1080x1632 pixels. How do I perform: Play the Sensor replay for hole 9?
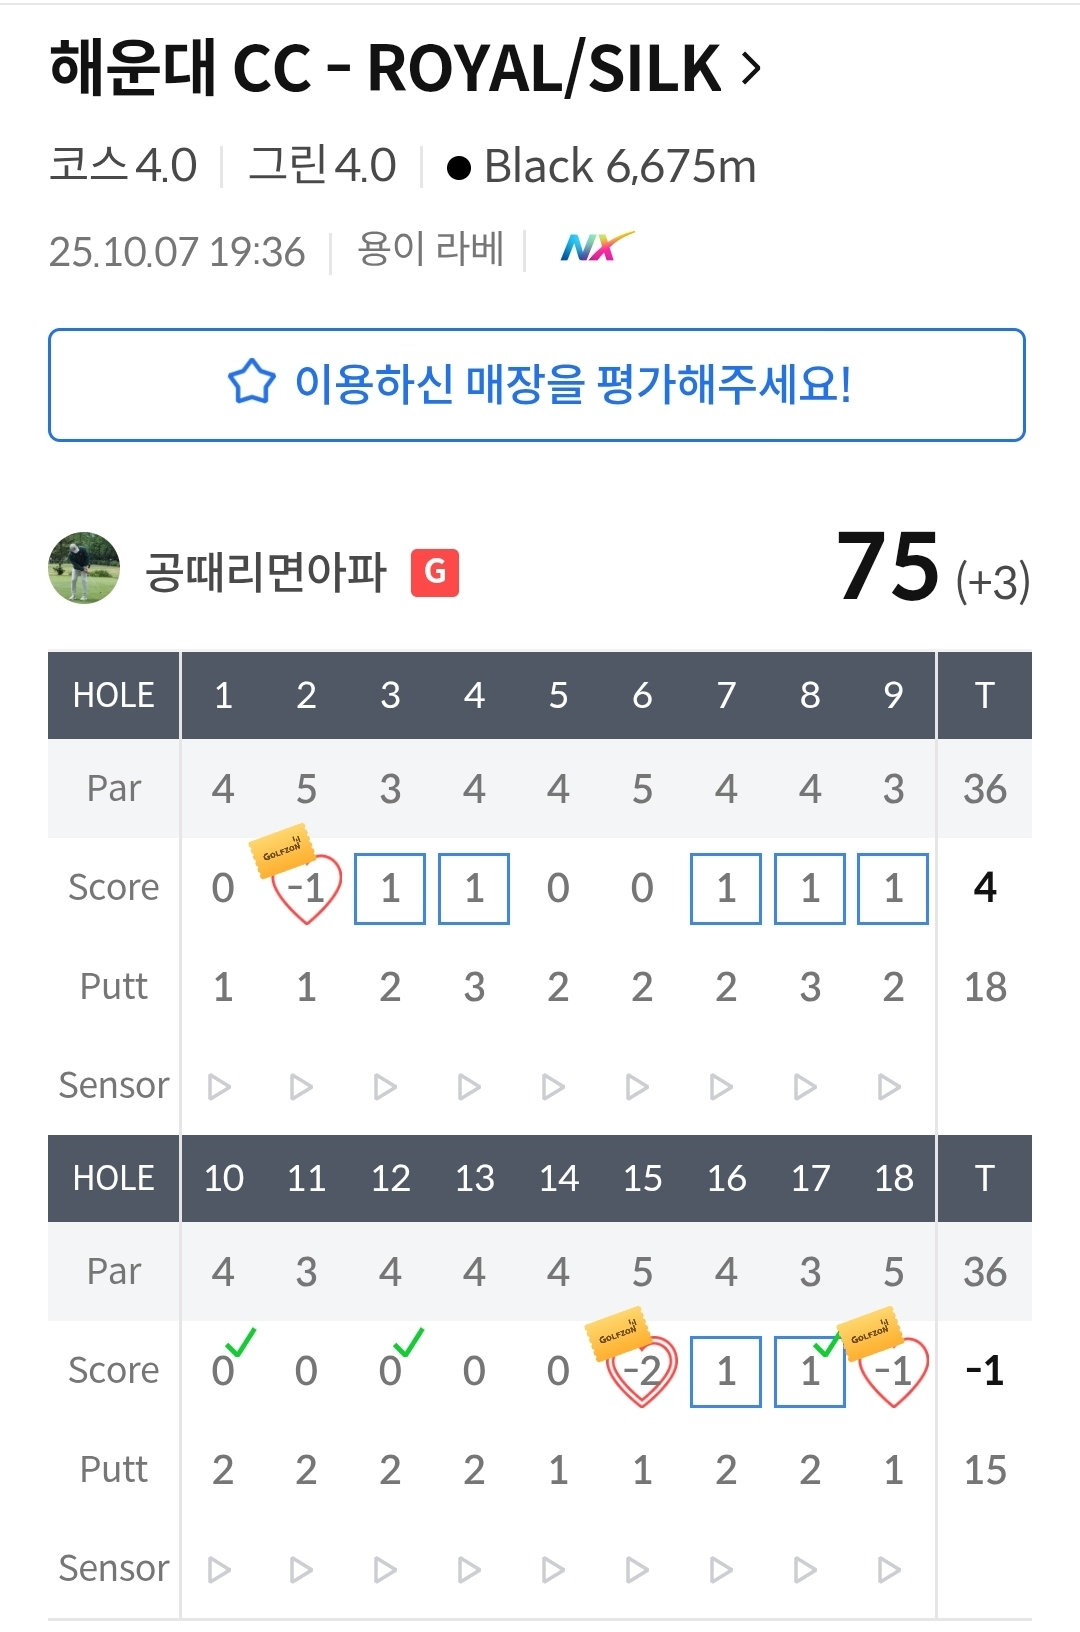click(889, 1087)
